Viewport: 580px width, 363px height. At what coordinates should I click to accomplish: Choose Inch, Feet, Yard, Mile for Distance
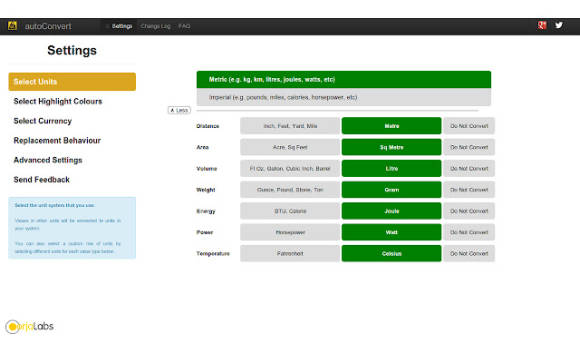(290, 126)
